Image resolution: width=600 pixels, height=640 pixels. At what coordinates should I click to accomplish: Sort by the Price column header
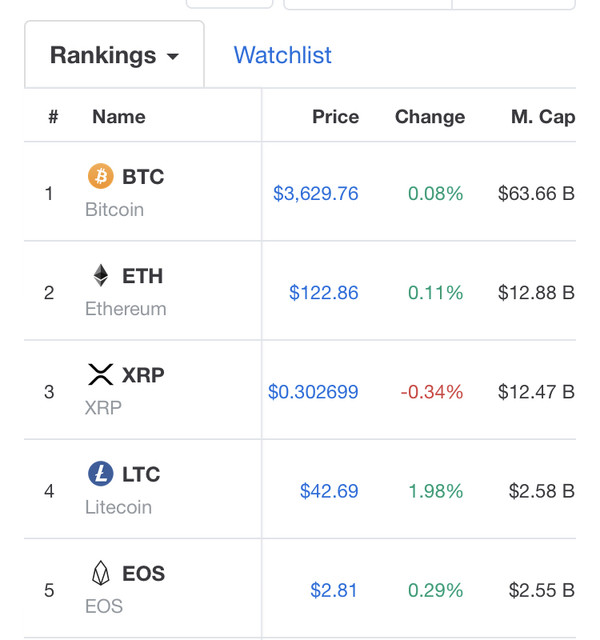336,117
